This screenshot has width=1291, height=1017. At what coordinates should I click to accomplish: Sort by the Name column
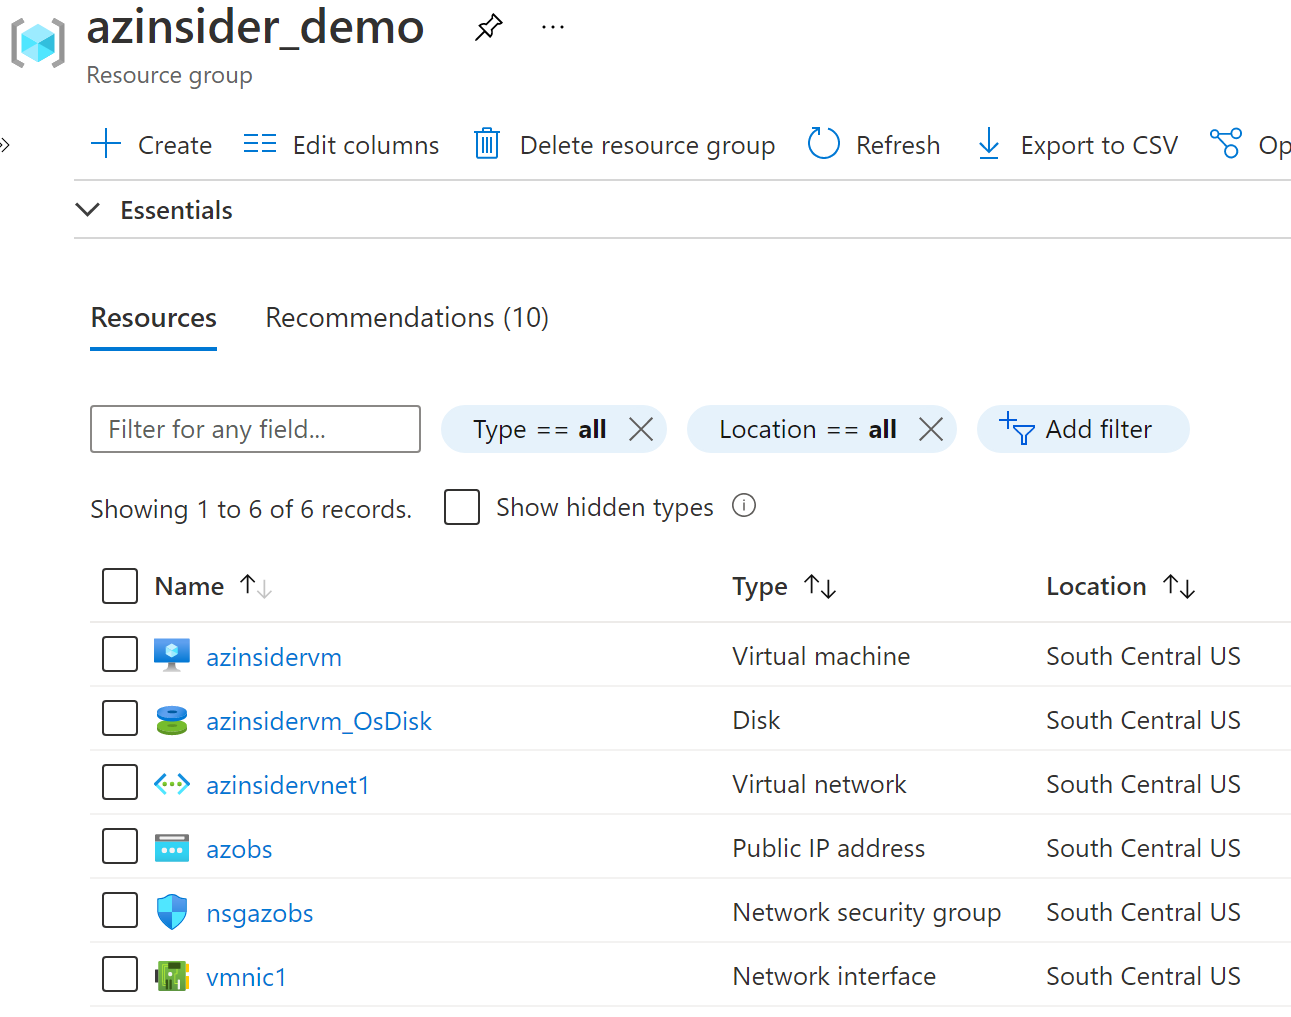point(213,586)
